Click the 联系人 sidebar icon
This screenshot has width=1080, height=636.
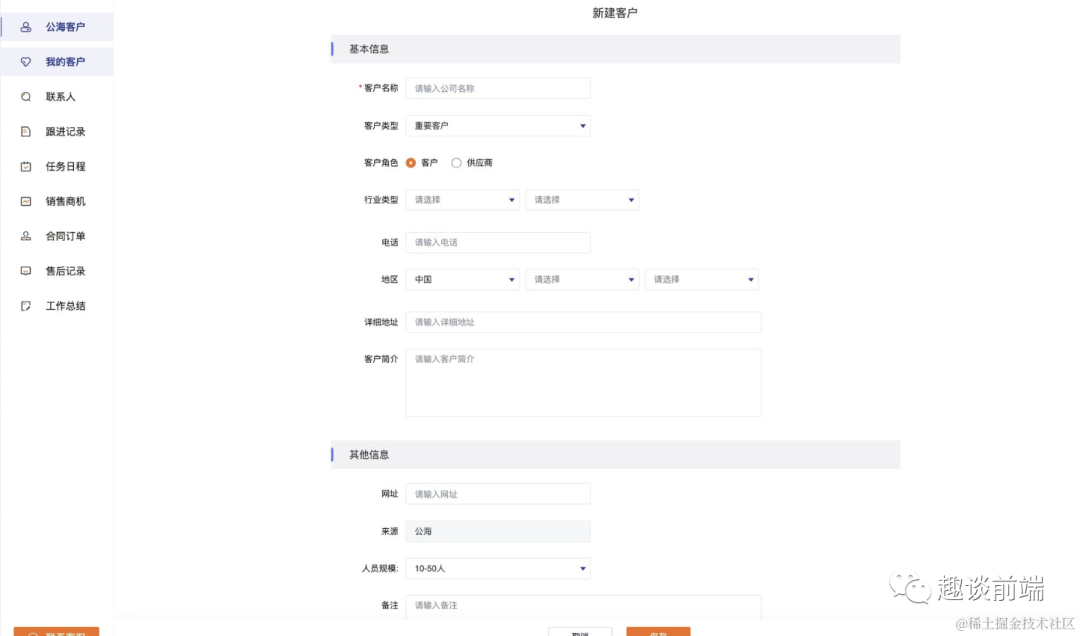(25, 97)
